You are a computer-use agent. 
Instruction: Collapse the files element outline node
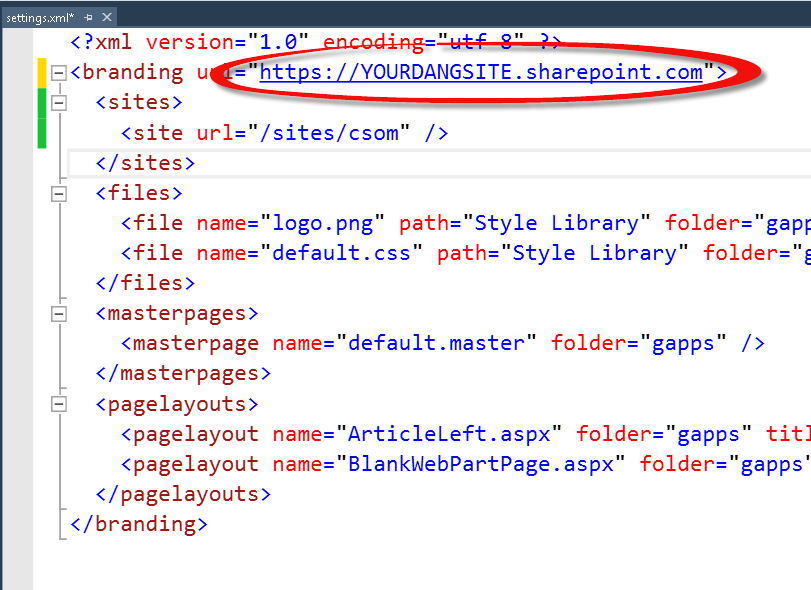click(x=59, y=194)
